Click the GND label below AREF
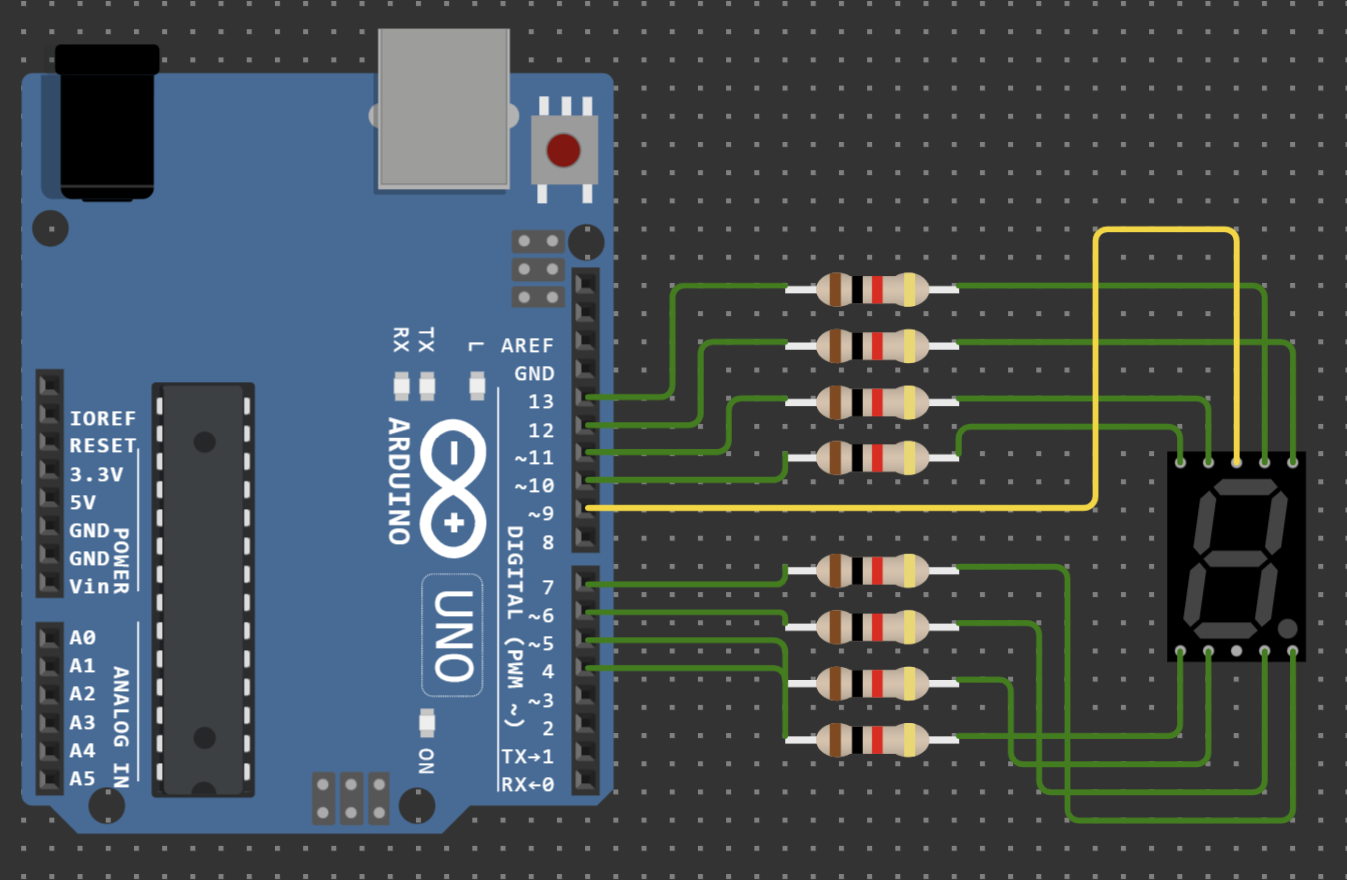This screenshot has width=1347, height=880. (534, 373)
